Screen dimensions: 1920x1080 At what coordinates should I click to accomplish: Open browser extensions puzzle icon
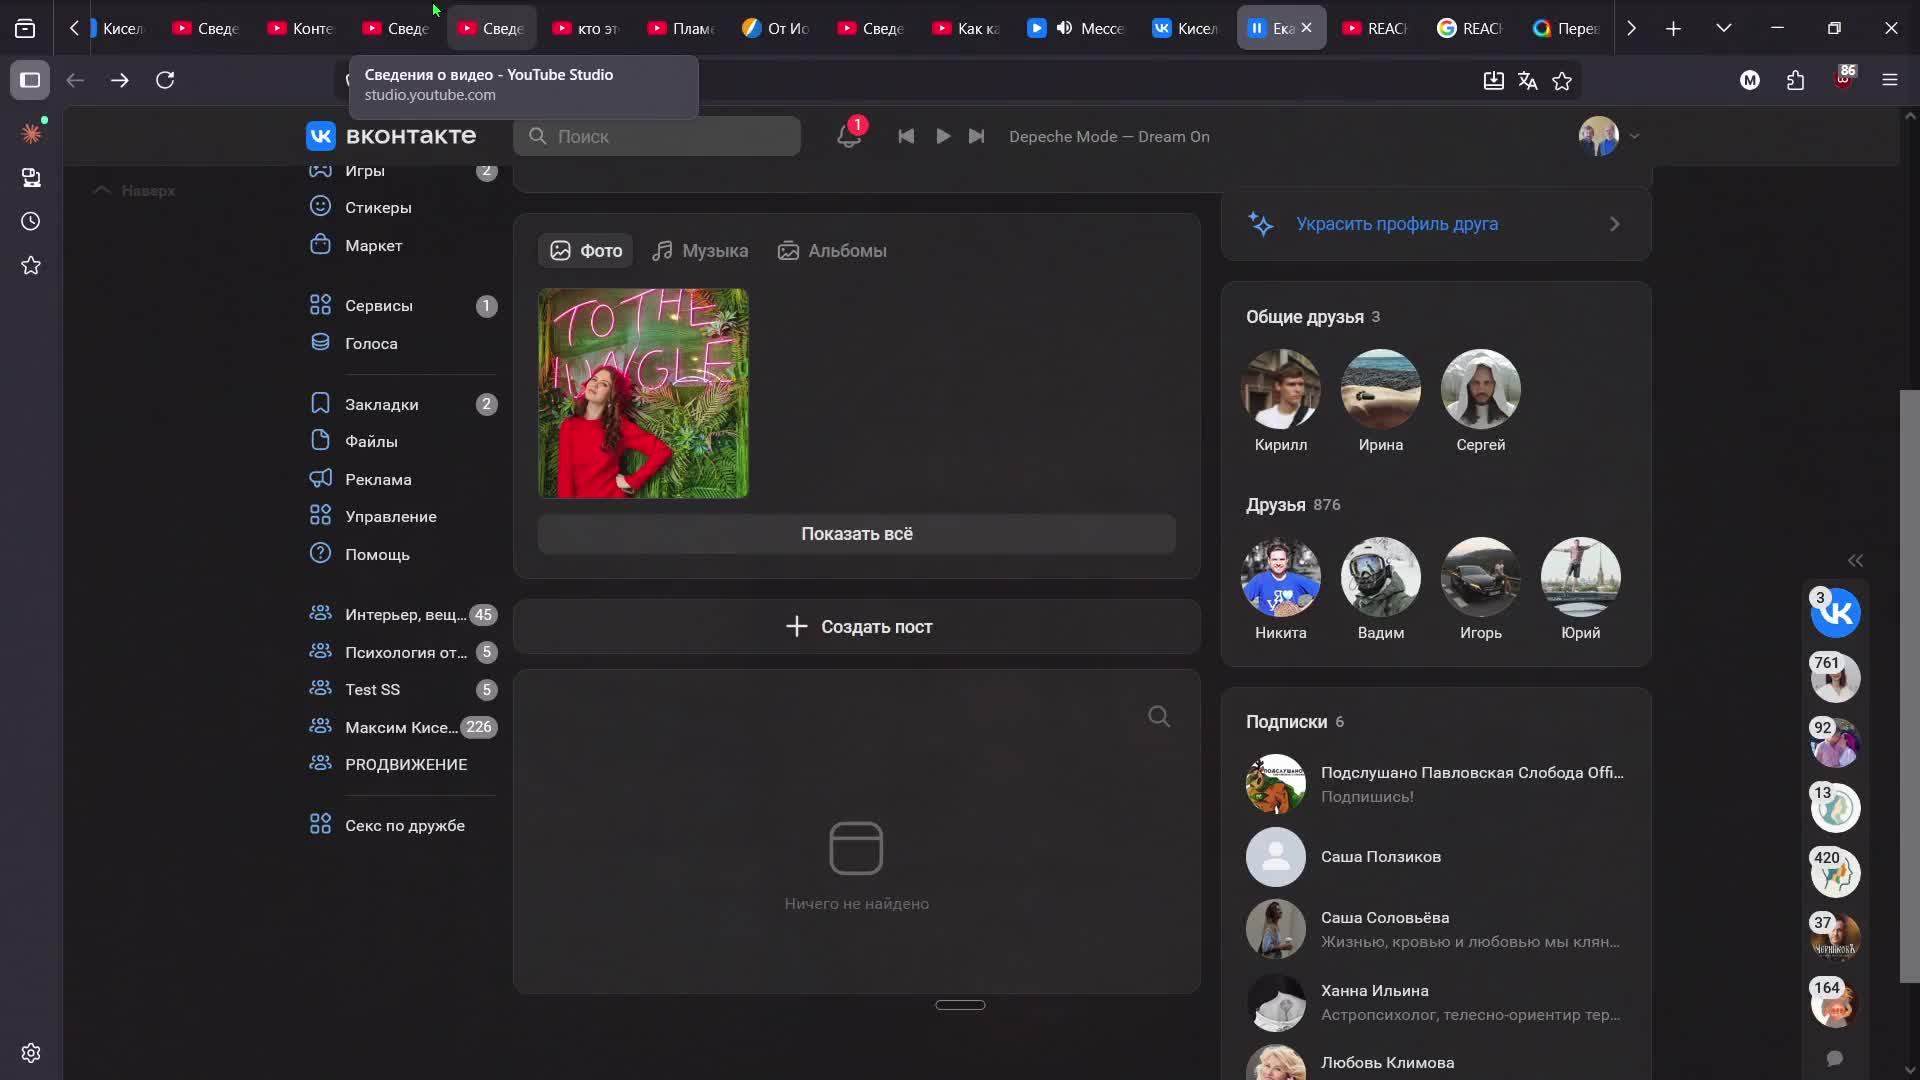point(1796,81)
